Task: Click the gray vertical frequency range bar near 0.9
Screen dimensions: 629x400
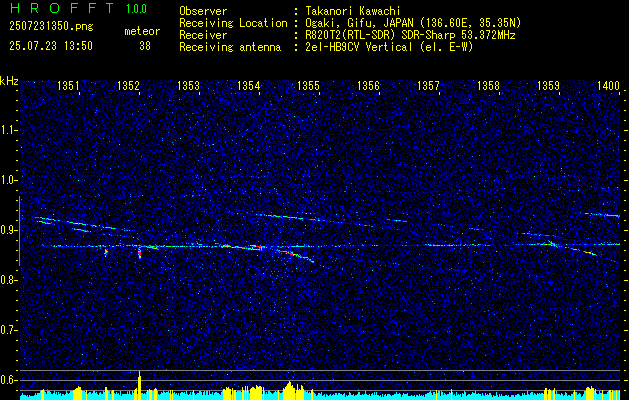Action: [x=20, y=231]
